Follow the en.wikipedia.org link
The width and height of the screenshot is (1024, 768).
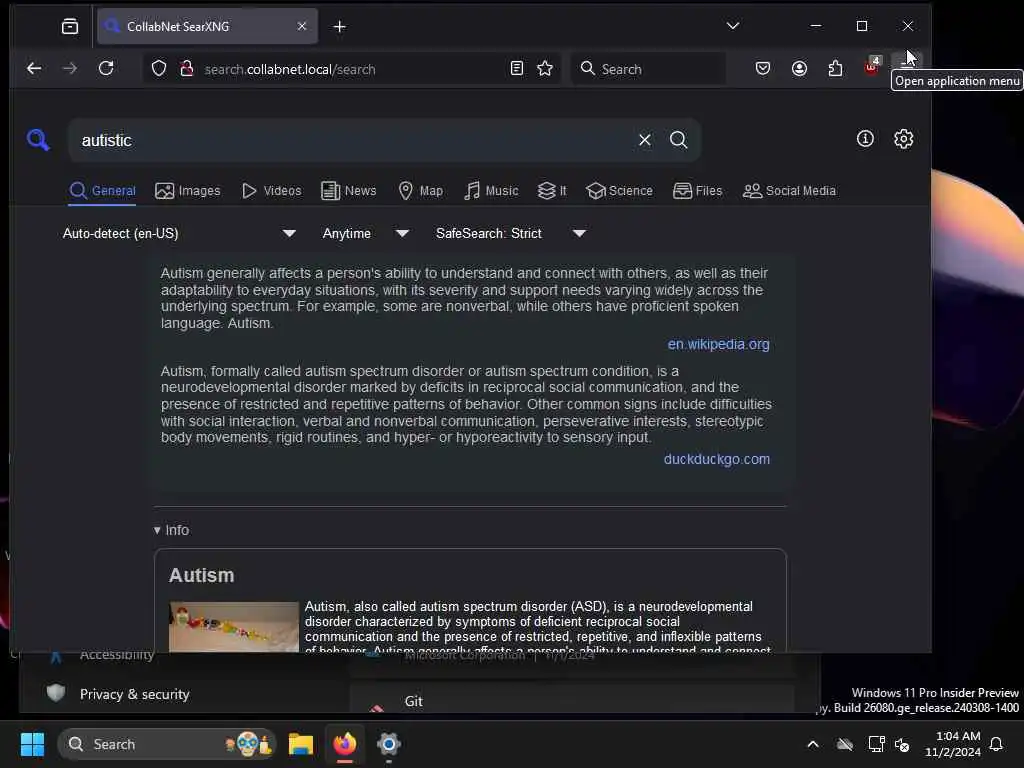click(718, 344)
